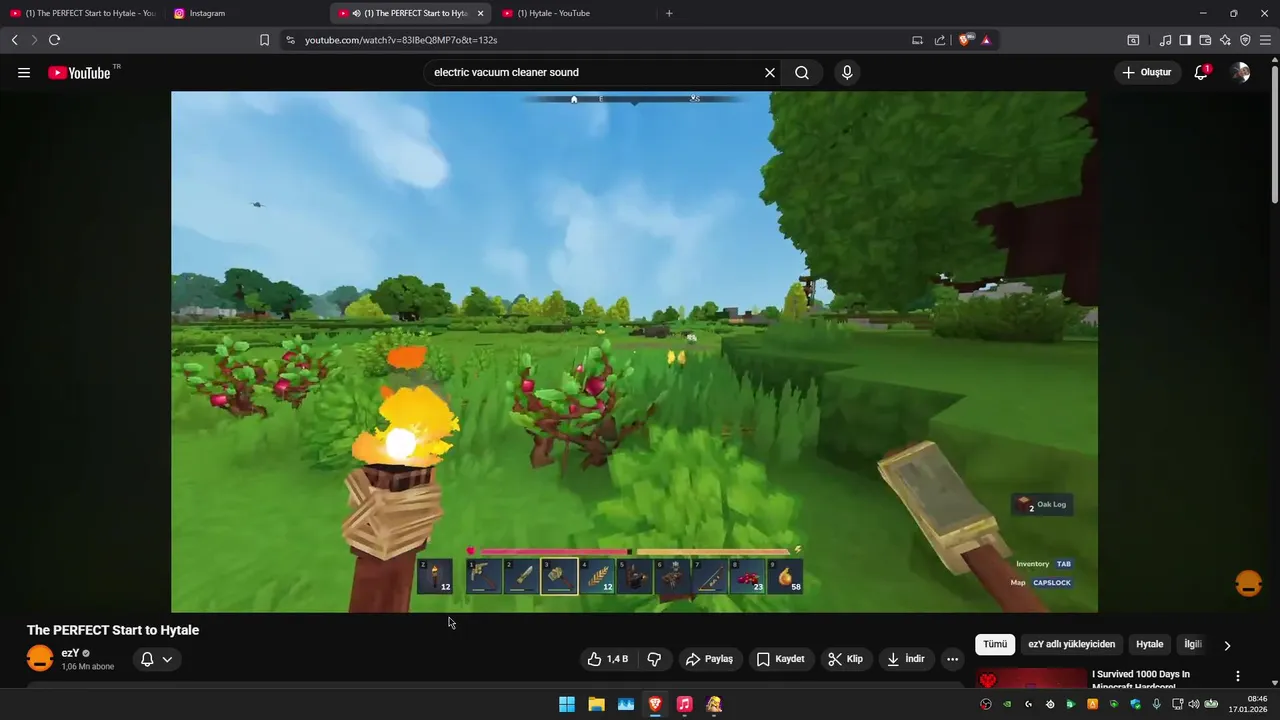The height and width of the screenshot is (720, 1280).
Task: Open Clash of Clans taskbar icon
Action: click(x=714, y=704)
